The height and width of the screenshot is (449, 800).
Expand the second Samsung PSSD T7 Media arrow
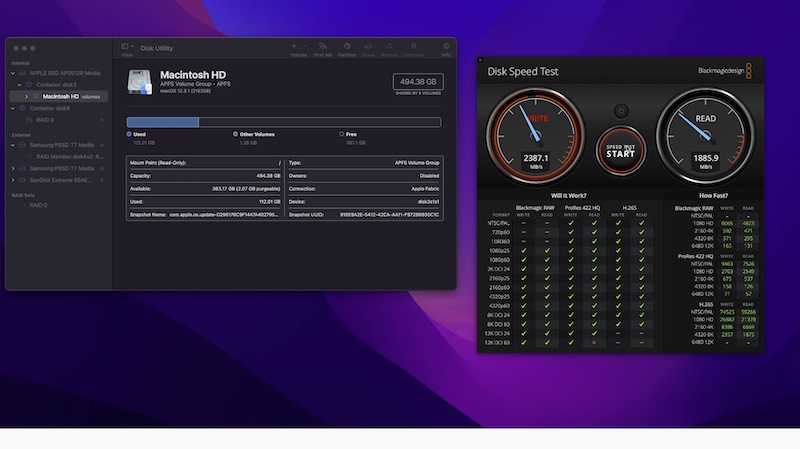coord(13,168)
